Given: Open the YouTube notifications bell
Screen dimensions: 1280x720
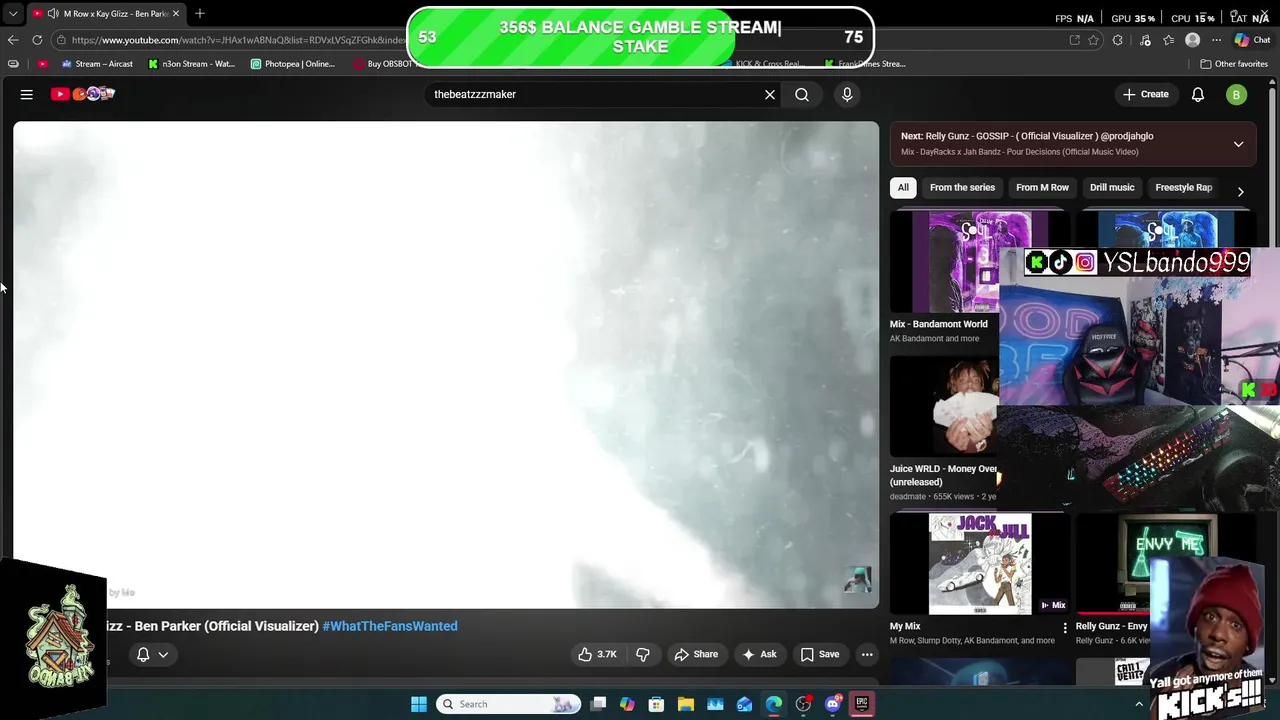Looking at the screenshot, I should [x=1198, y=94].
